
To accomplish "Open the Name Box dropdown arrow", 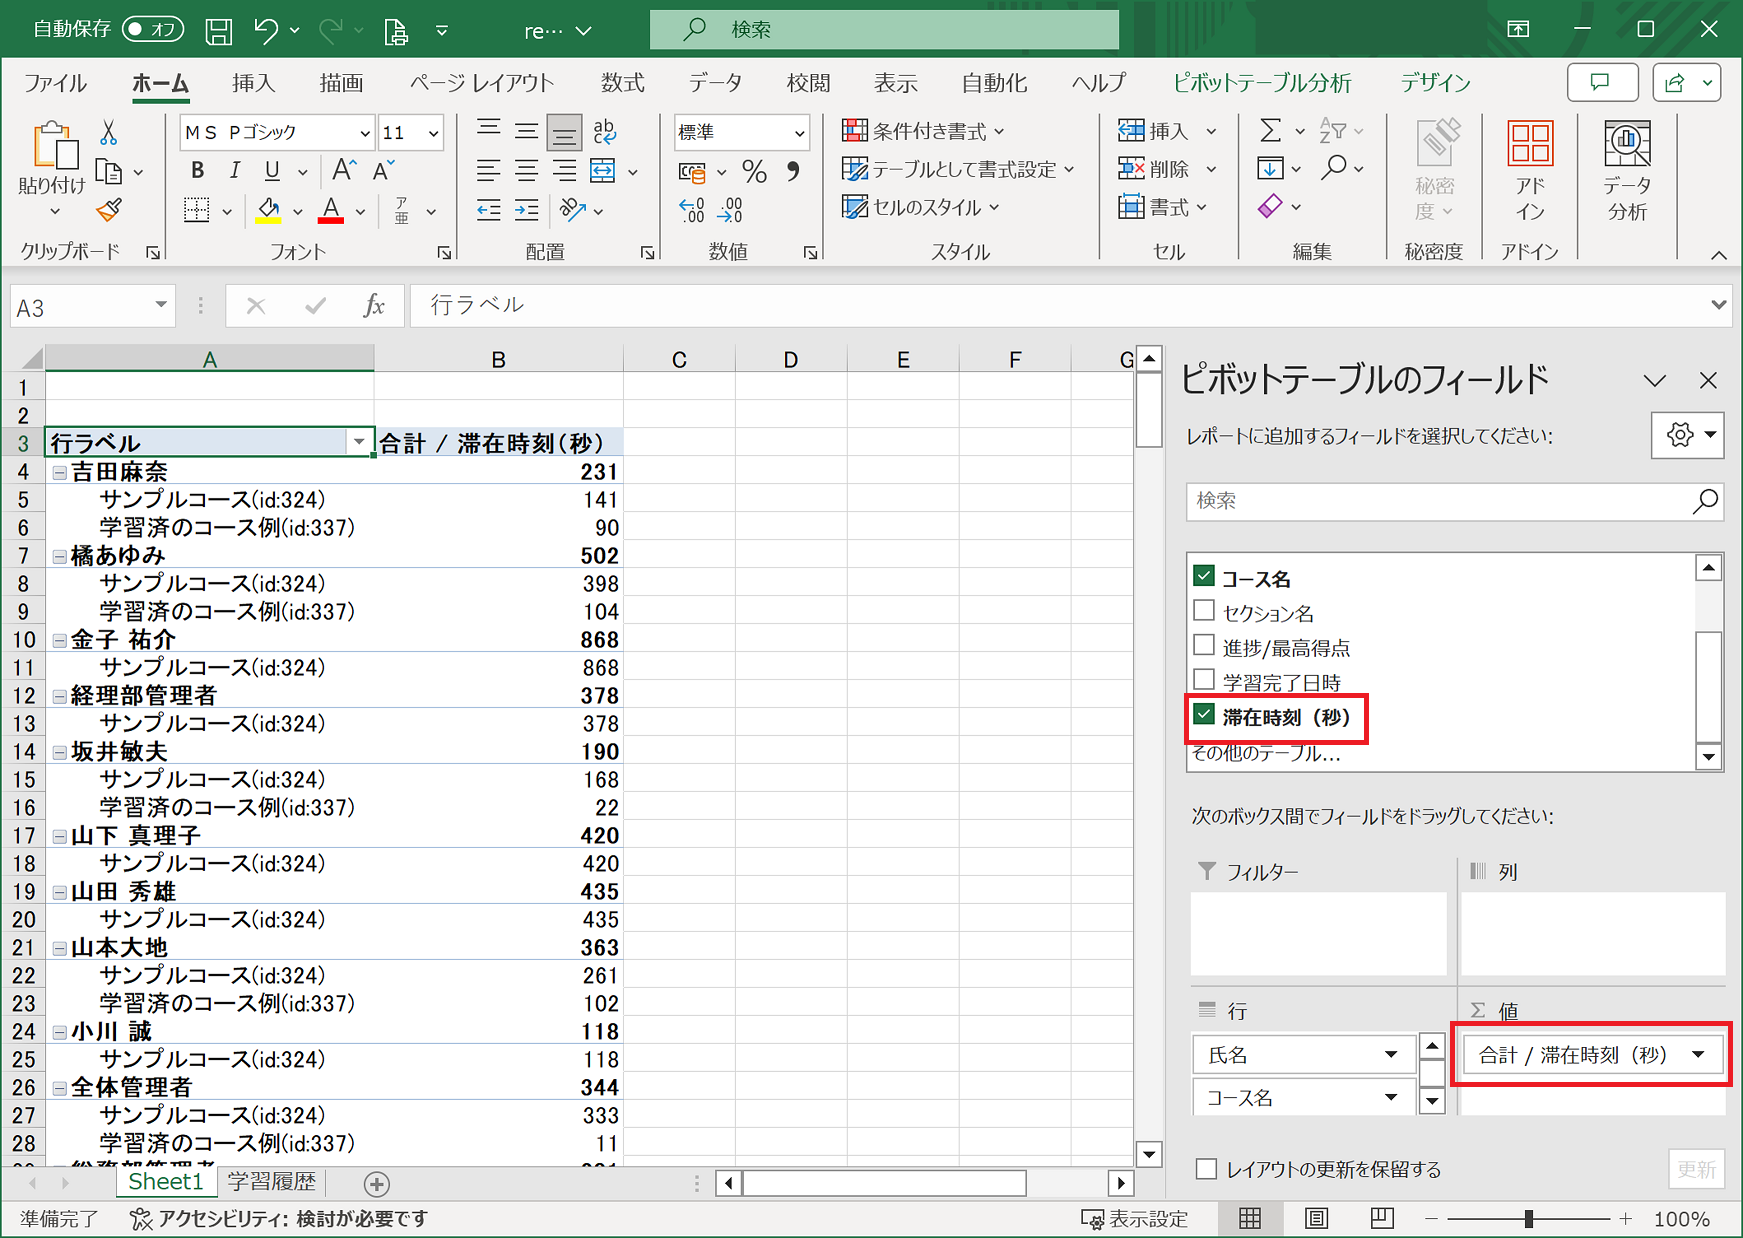I will pyautogui.click(x=160, y=305).
